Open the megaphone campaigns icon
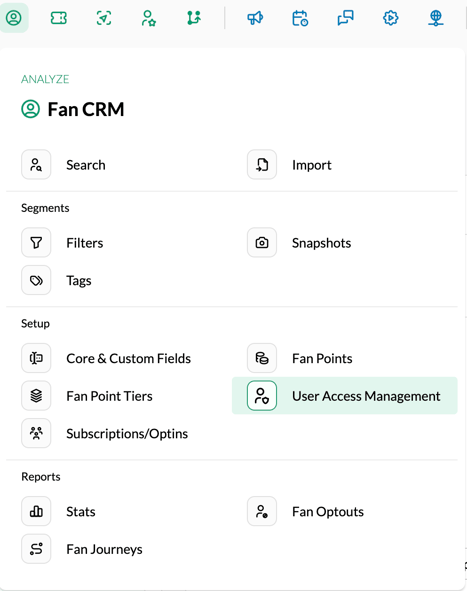 [x=255, y=18]
